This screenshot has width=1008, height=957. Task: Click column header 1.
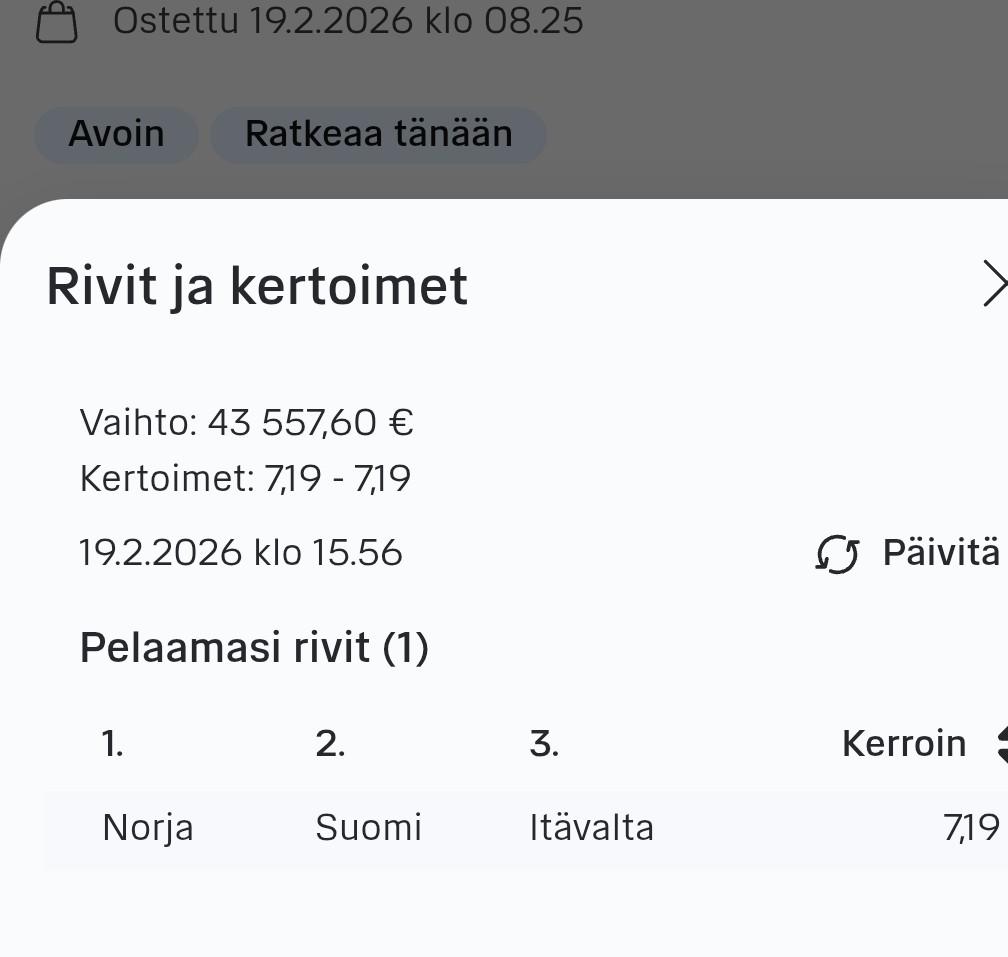[x=113, y=744]
